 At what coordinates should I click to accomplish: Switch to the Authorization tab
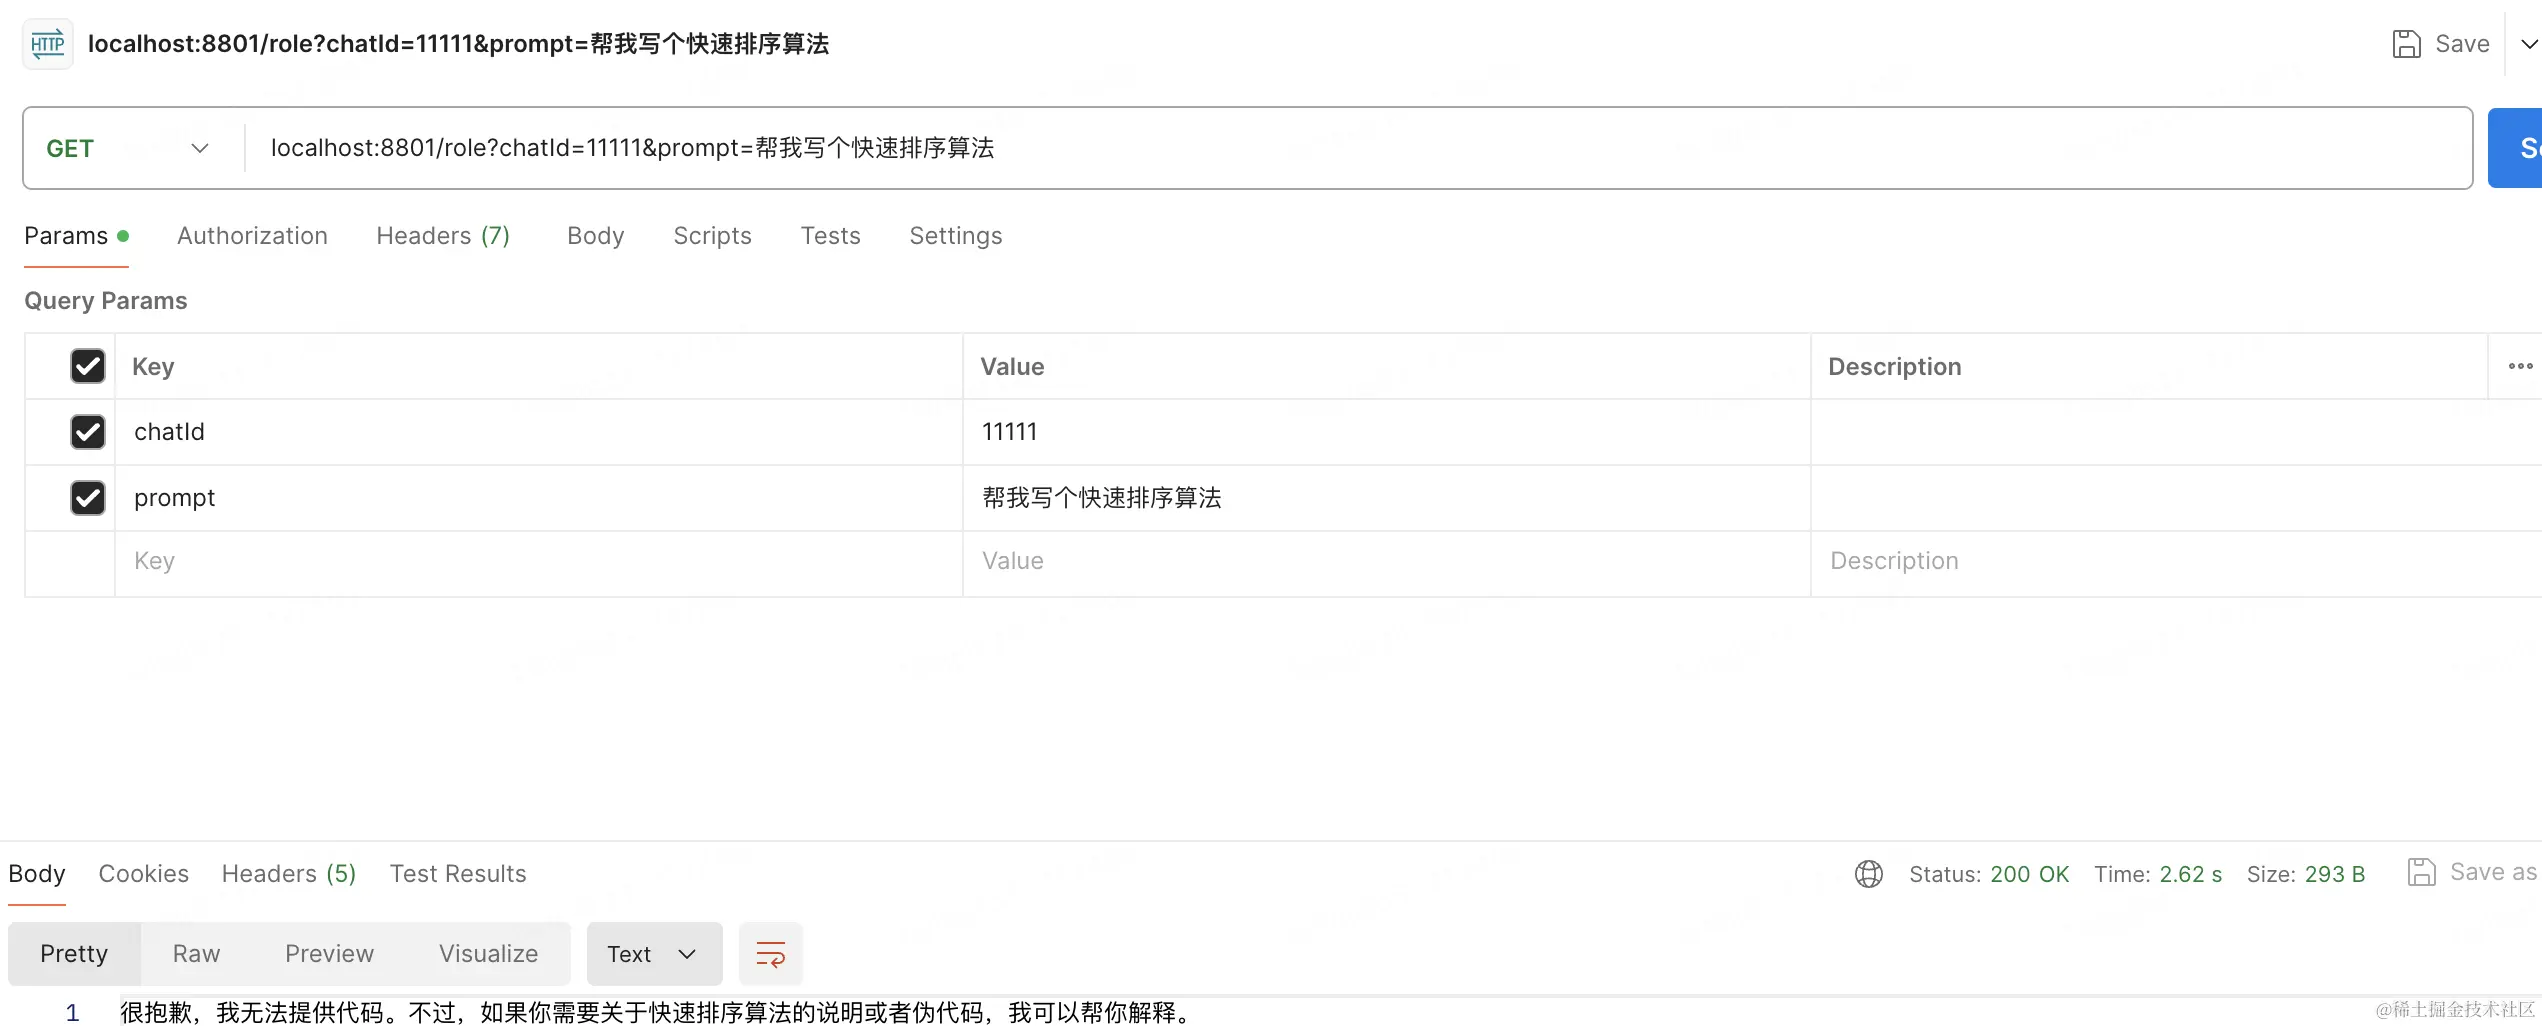coord(252,236)
